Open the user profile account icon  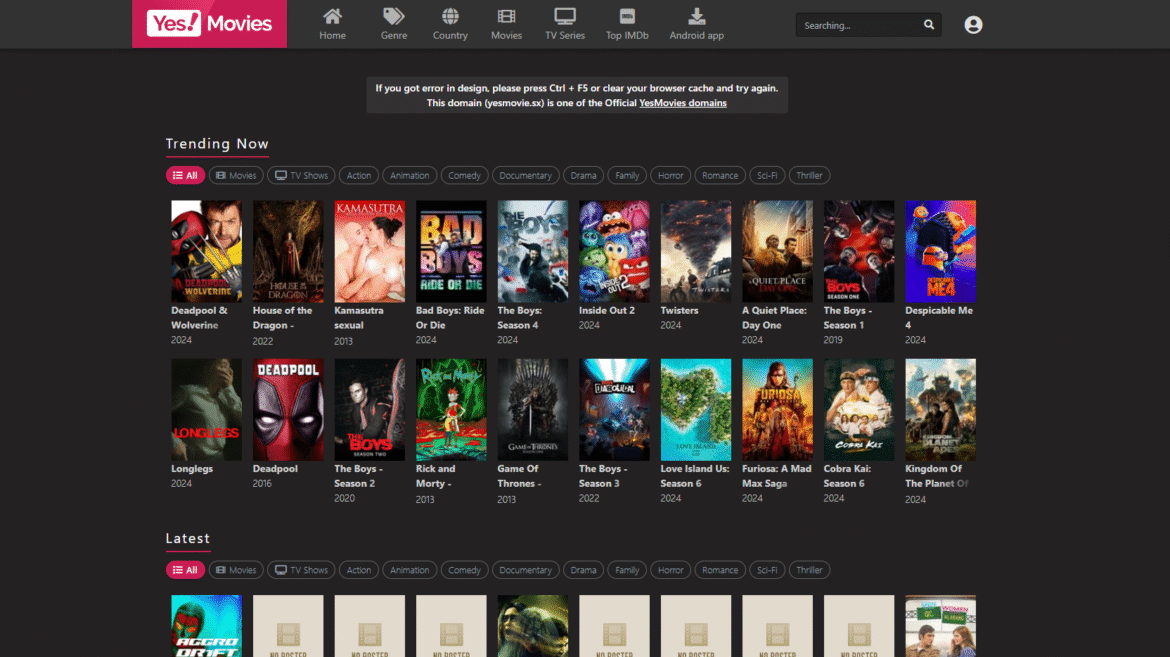point(973,25)
